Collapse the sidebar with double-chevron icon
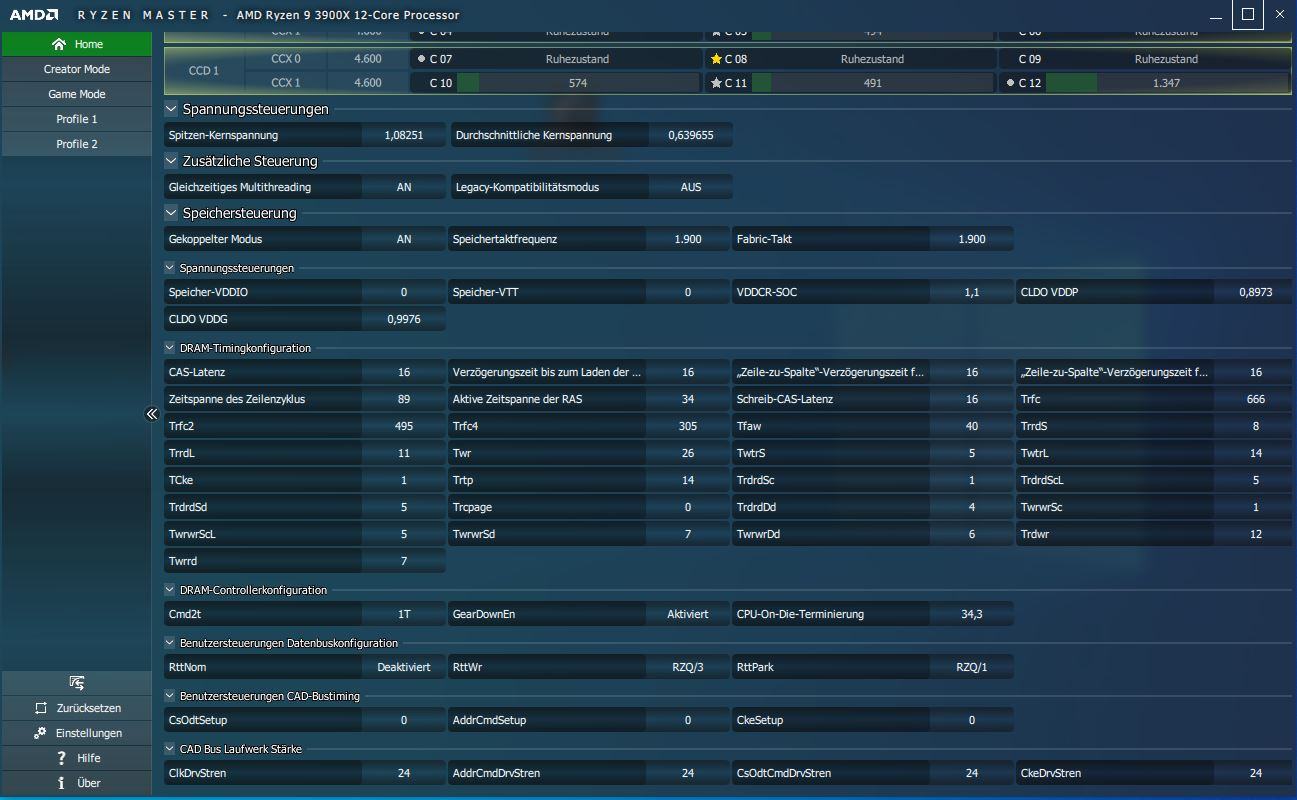The height and width of the screenshot is (800, 1297). pos(152,413)
